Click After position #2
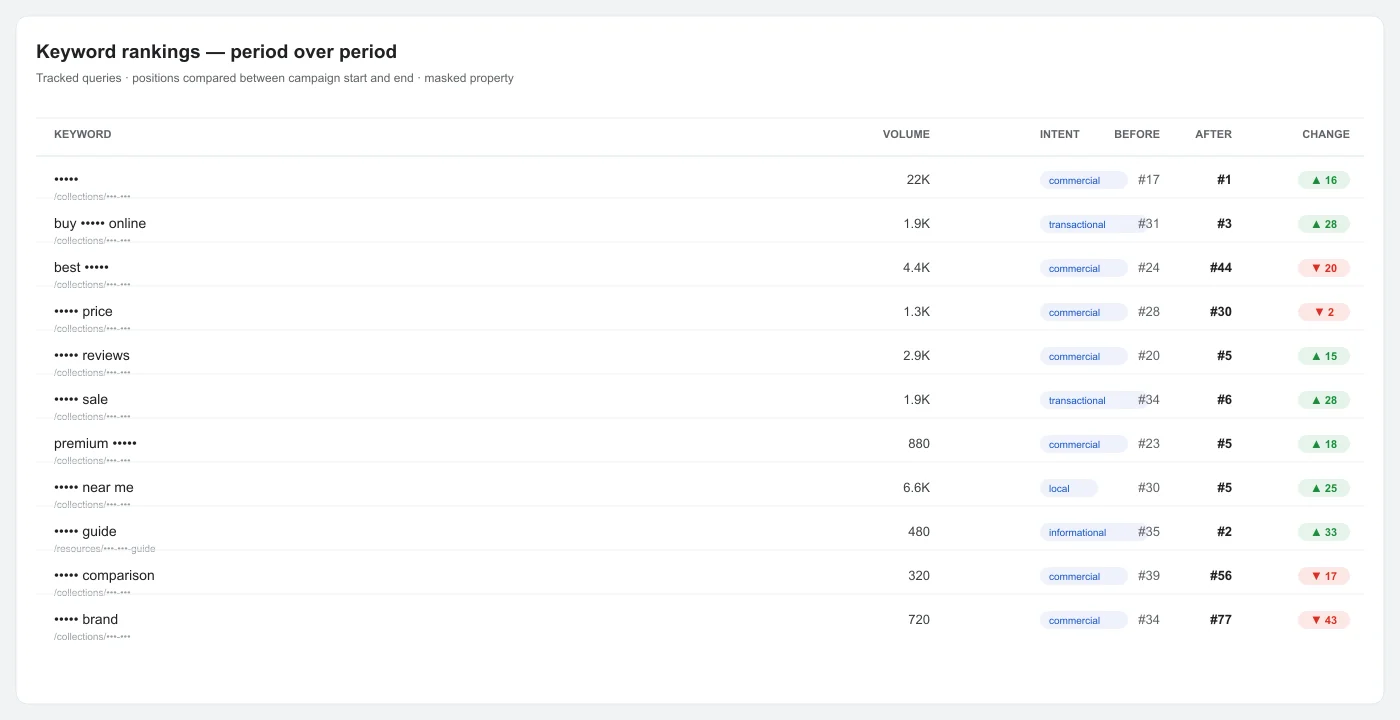This screenshot has height=720, width=1400. [x=1224, y=532]
